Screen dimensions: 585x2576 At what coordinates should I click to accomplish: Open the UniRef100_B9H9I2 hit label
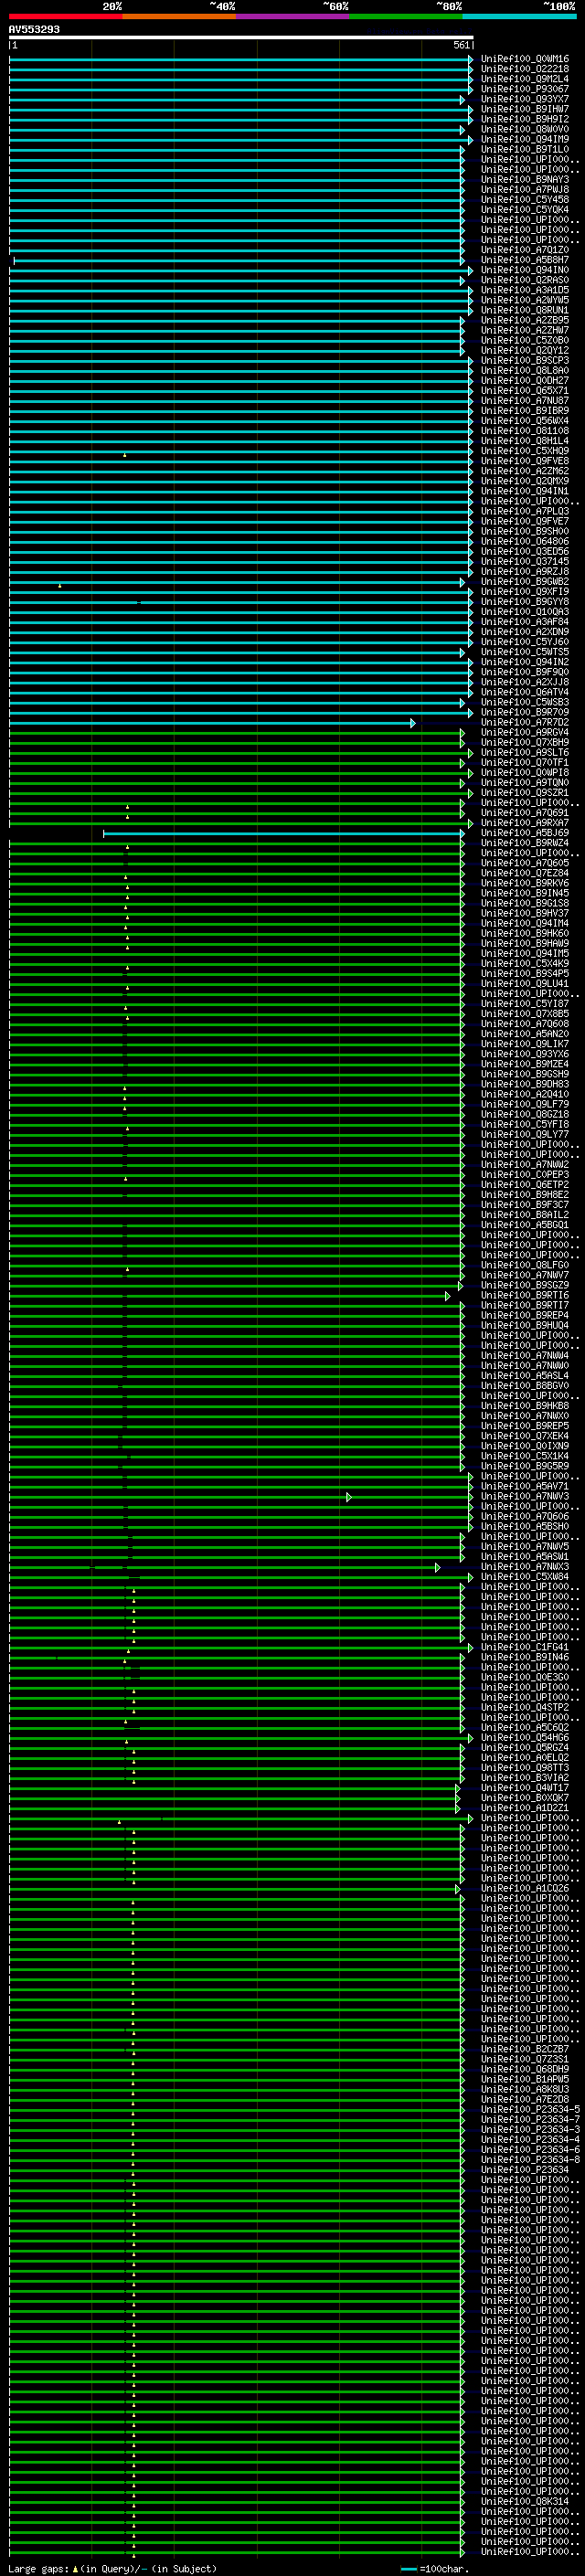click(x=525, y=119)
